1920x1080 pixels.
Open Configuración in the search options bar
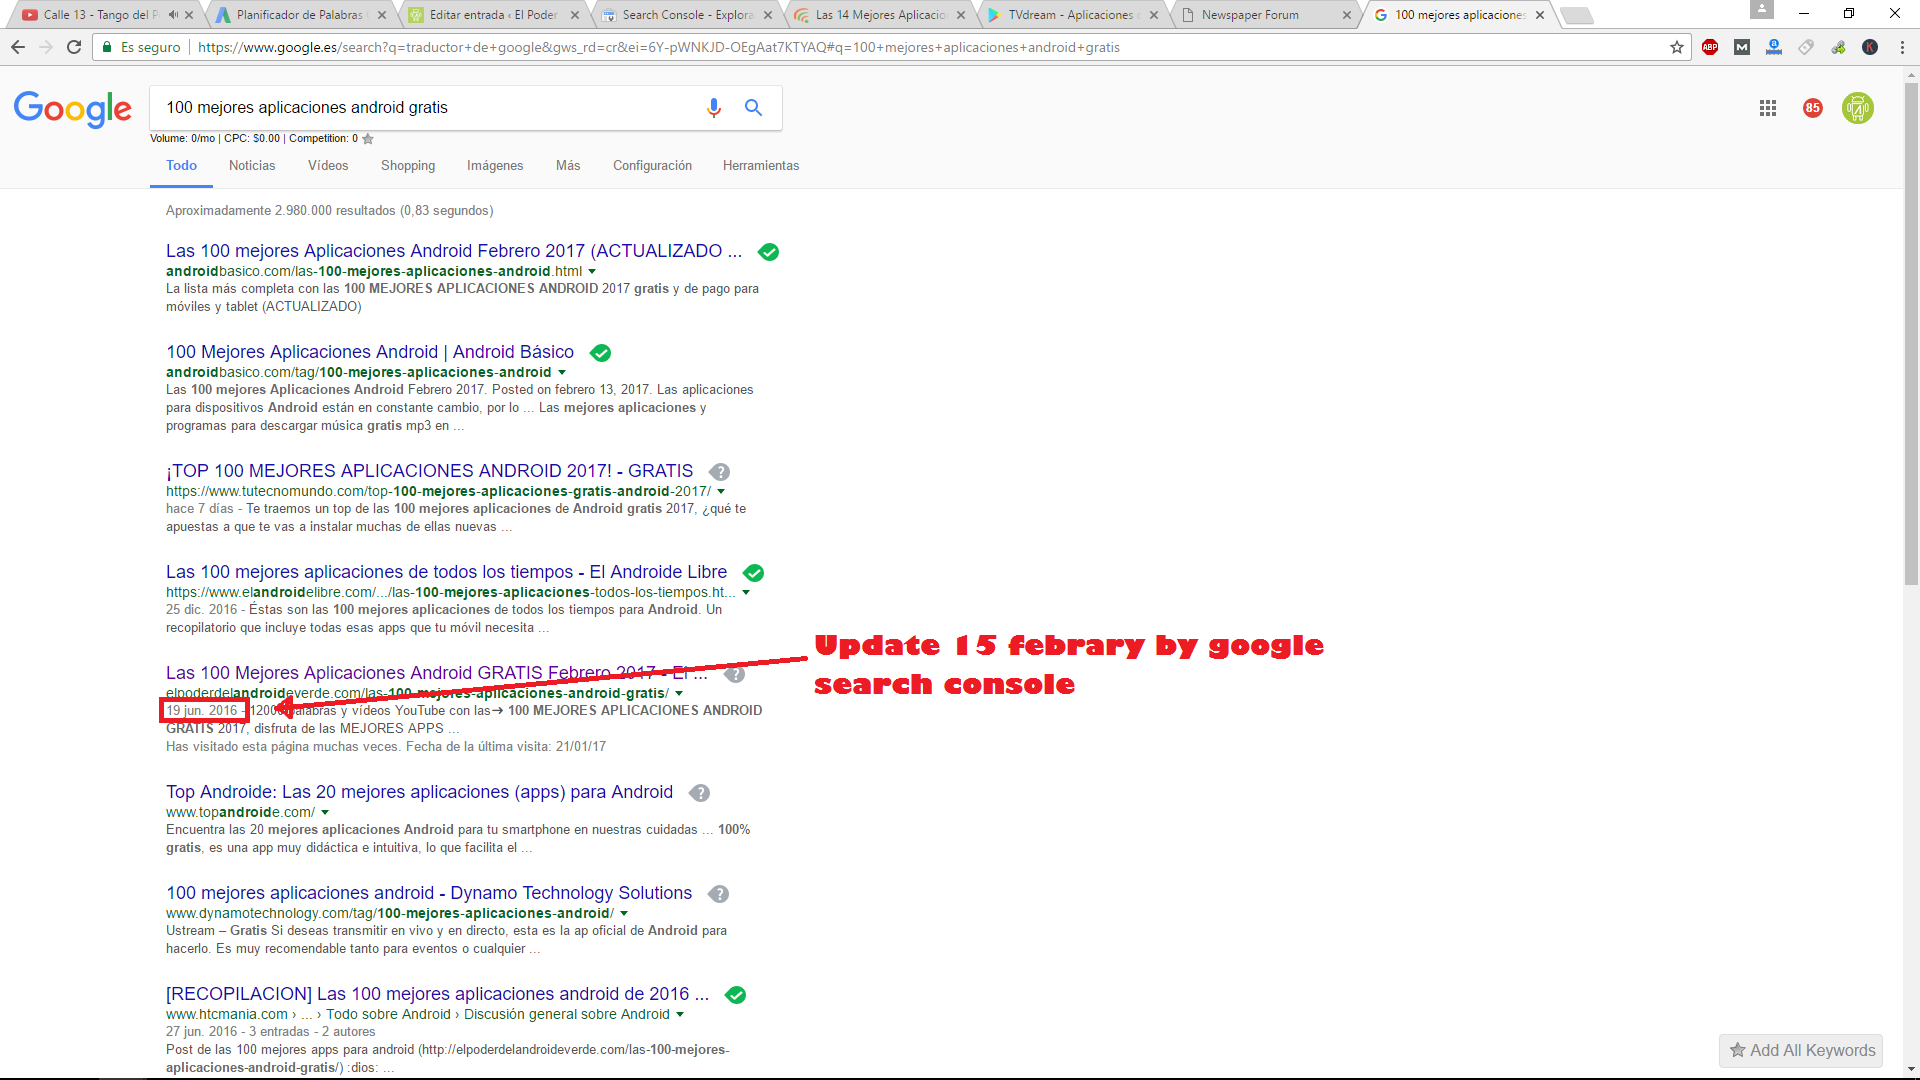(652, 166)
